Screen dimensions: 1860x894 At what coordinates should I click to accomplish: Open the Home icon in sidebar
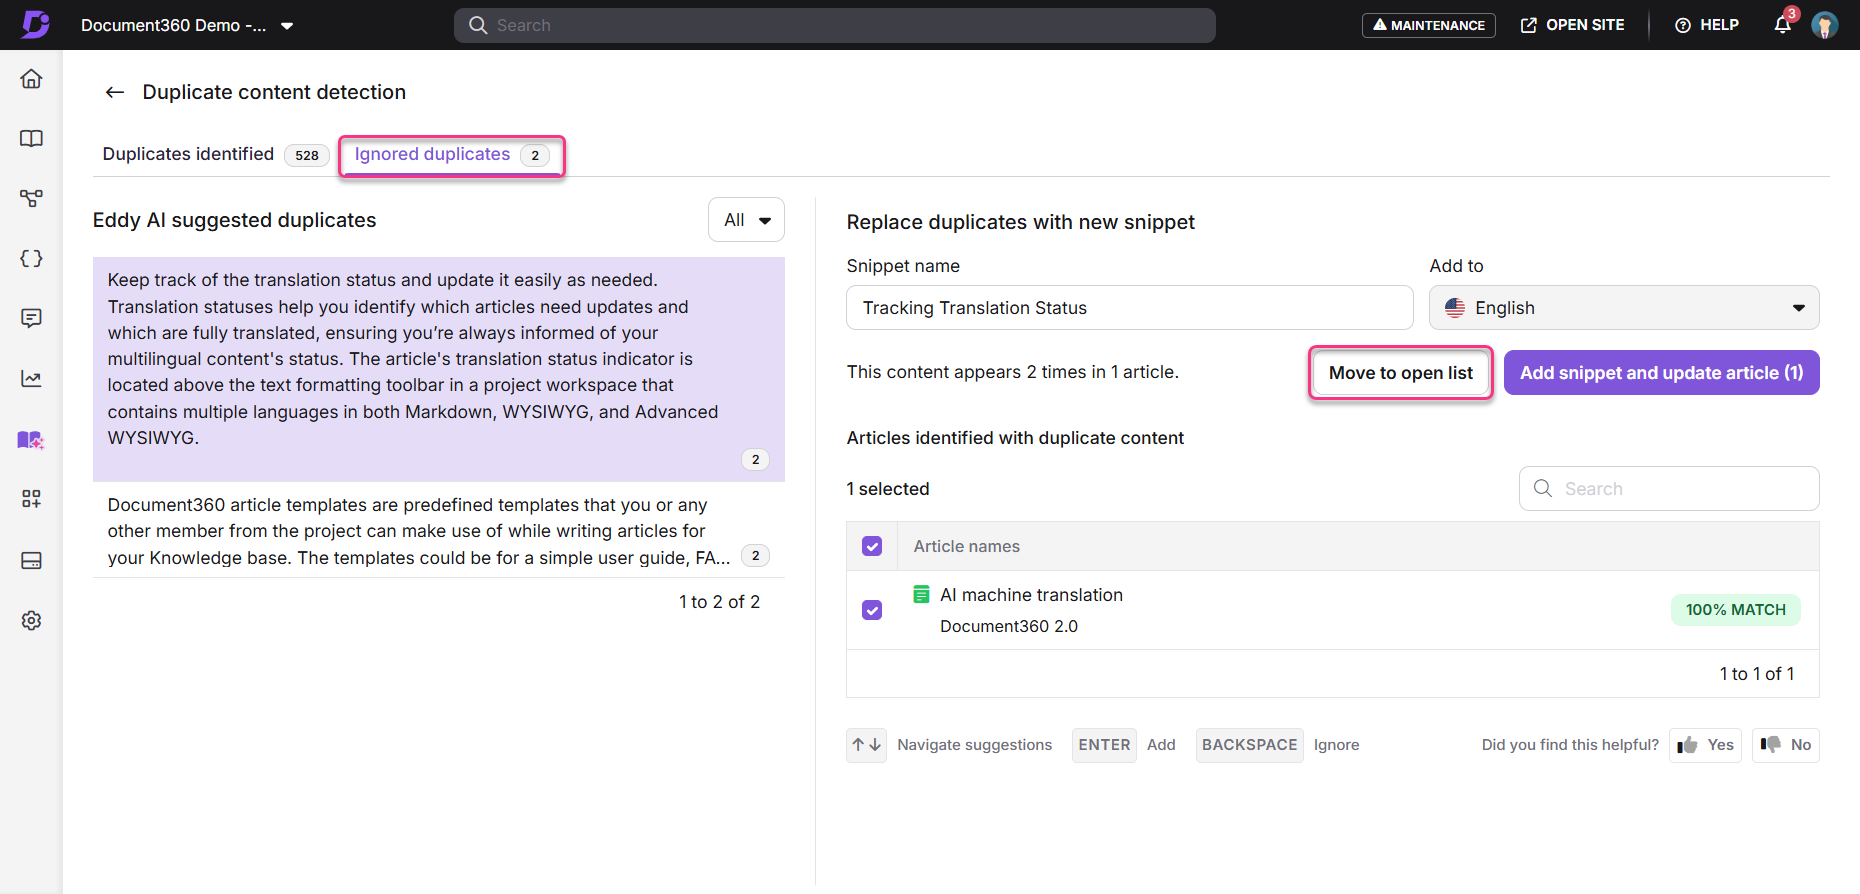(31, 79)
